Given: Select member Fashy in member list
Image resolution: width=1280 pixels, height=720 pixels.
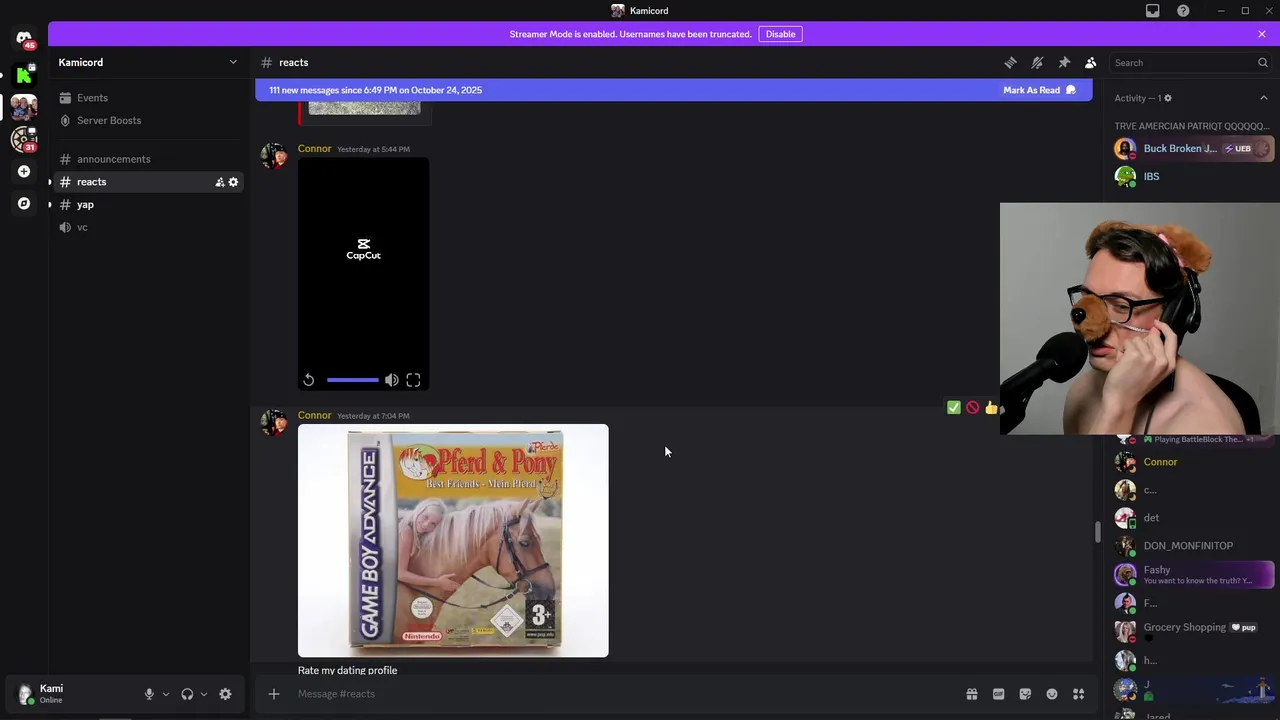Looking at the screenshot, I should tap(1194, 574).
